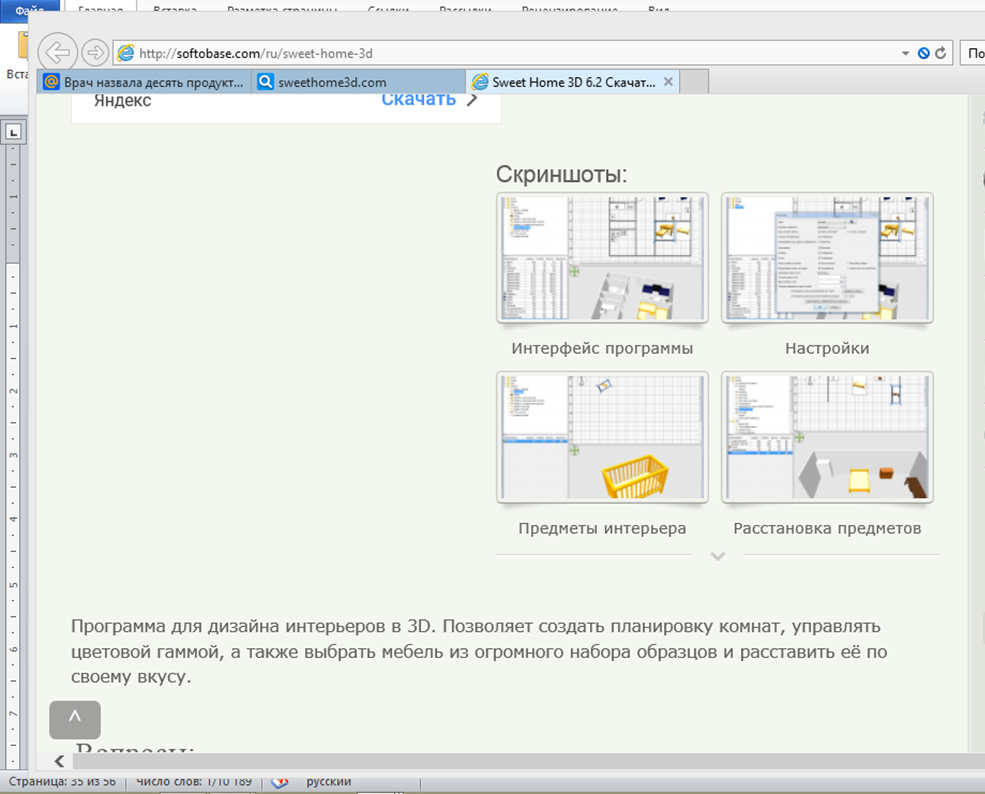Screen dimensions: 985x794
Task: Click the scroll-to-top caret button
Action: click(75, 720)
